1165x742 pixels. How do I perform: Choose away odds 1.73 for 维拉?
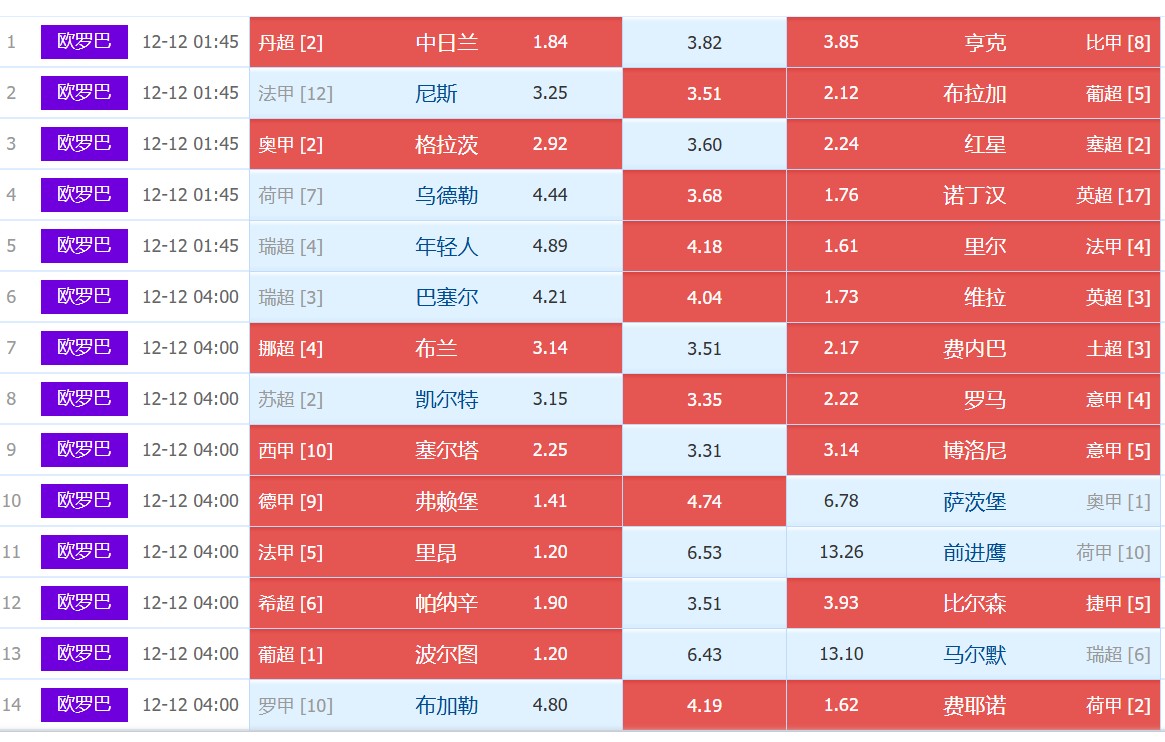[x=841, y=297]
